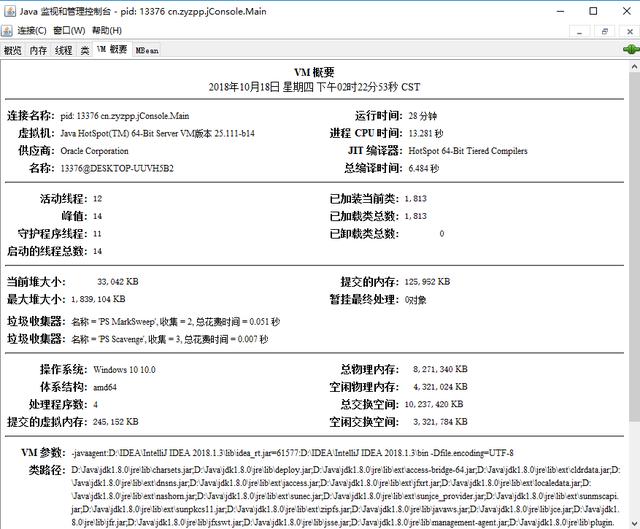Click the 暂挂最终处理 value 0对象

(416, 300)
